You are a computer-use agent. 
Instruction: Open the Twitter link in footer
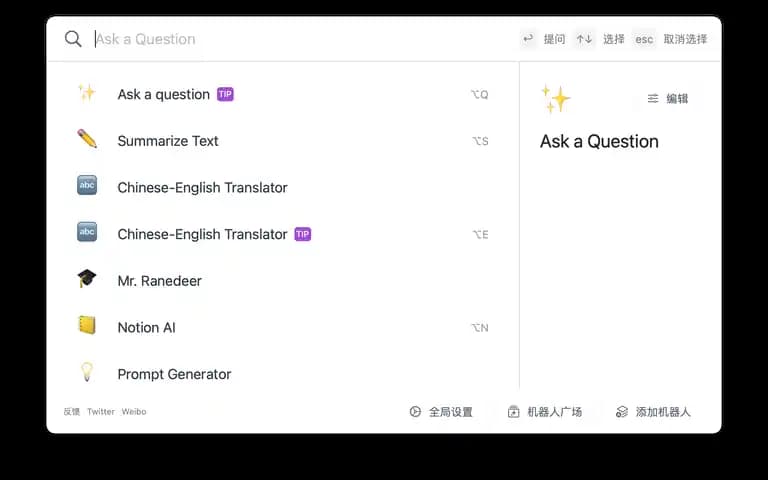tap(101, 411)
